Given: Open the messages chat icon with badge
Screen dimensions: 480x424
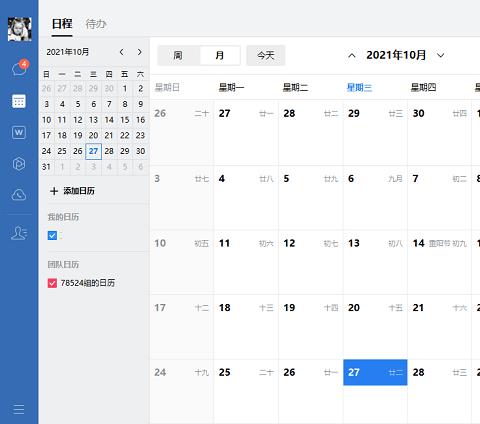Looking at the screenshot, I should point(19,69).
